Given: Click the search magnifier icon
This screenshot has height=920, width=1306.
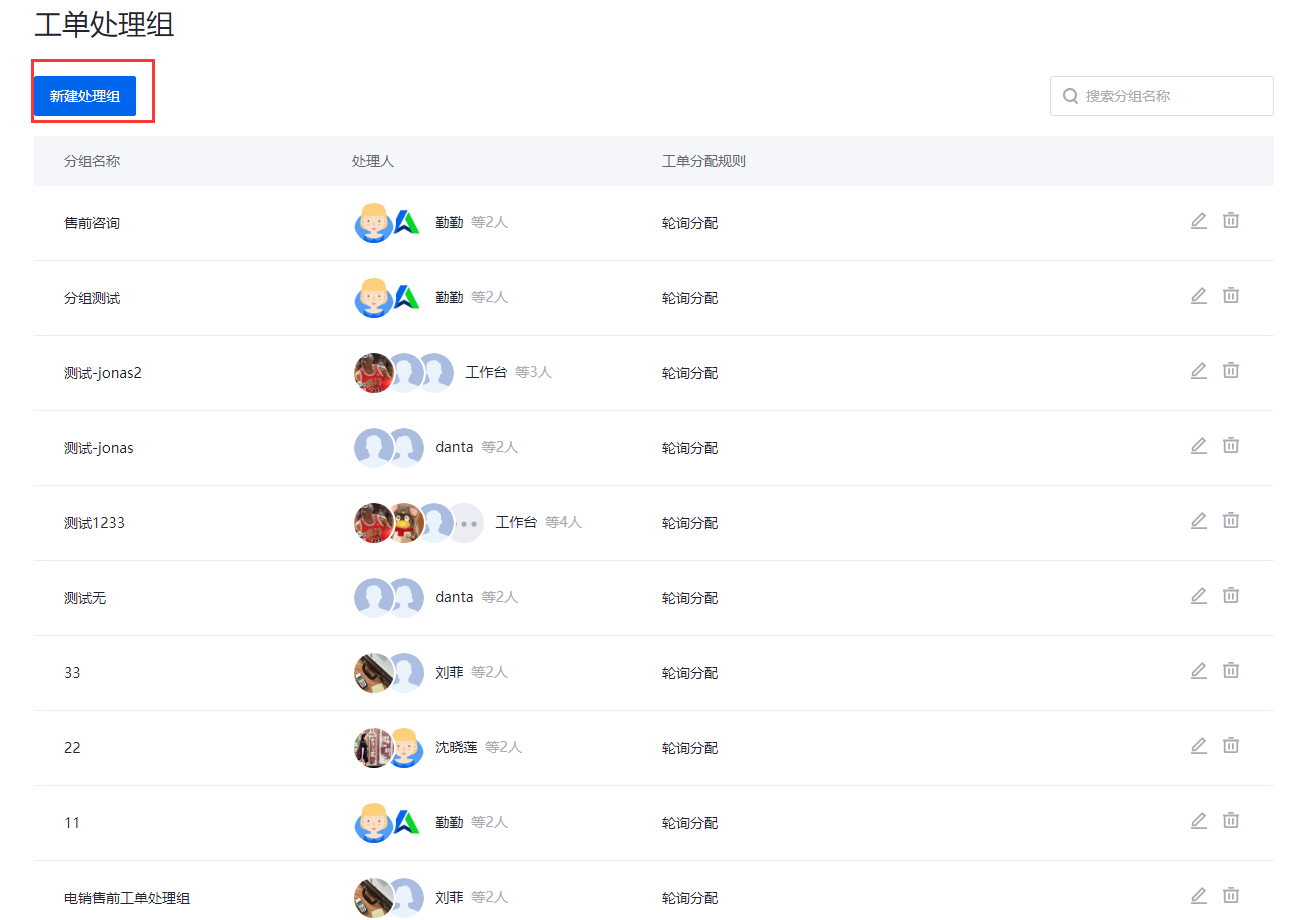Looking at the screenshot, I should coord(1070,96).
